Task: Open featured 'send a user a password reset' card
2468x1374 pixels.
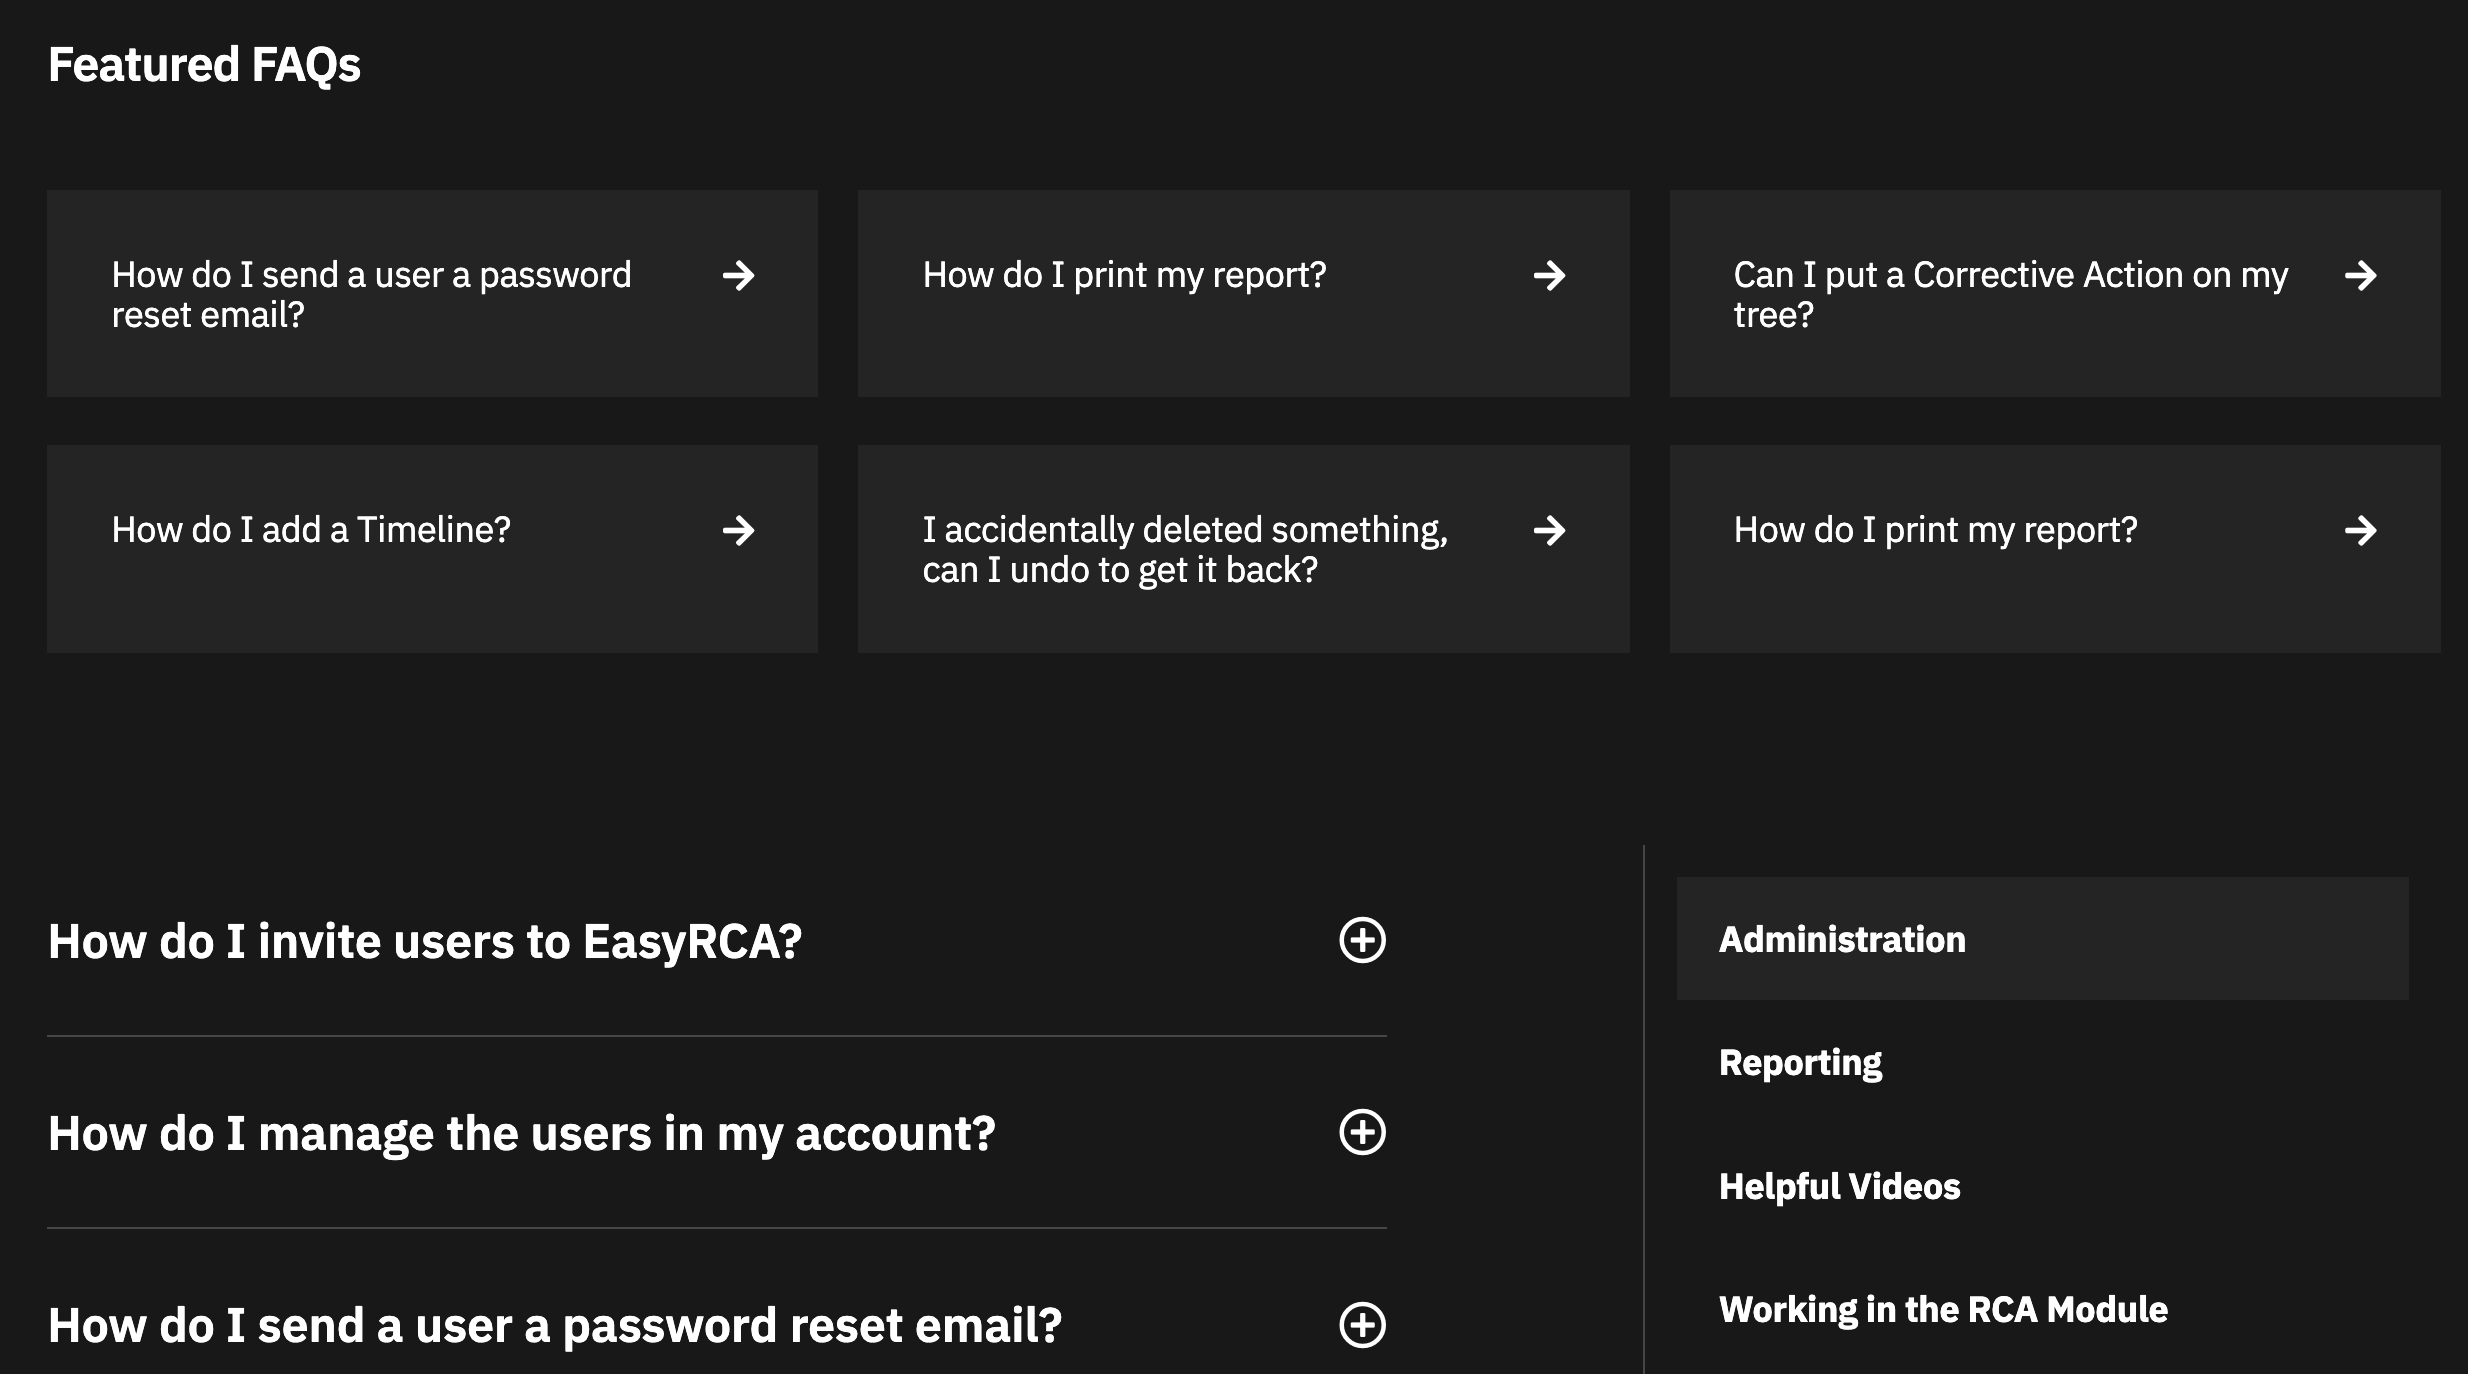Action: (371, 294)
